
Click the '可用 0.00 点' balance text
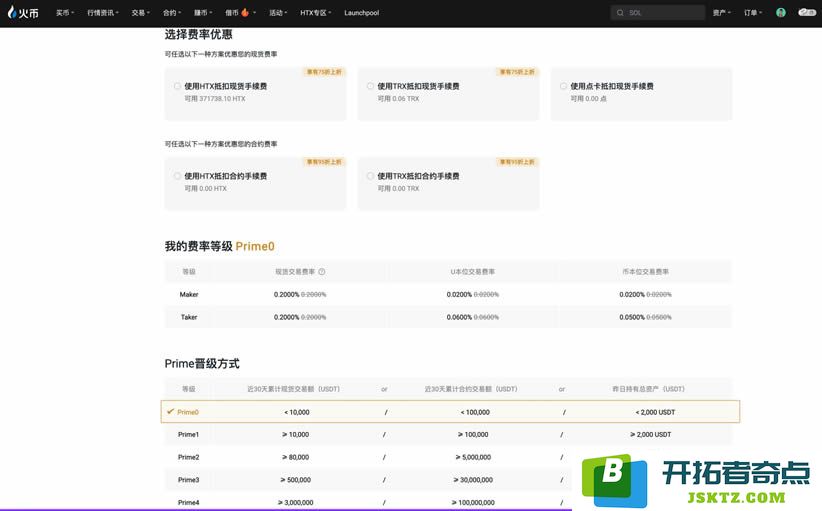coord(588,99)
